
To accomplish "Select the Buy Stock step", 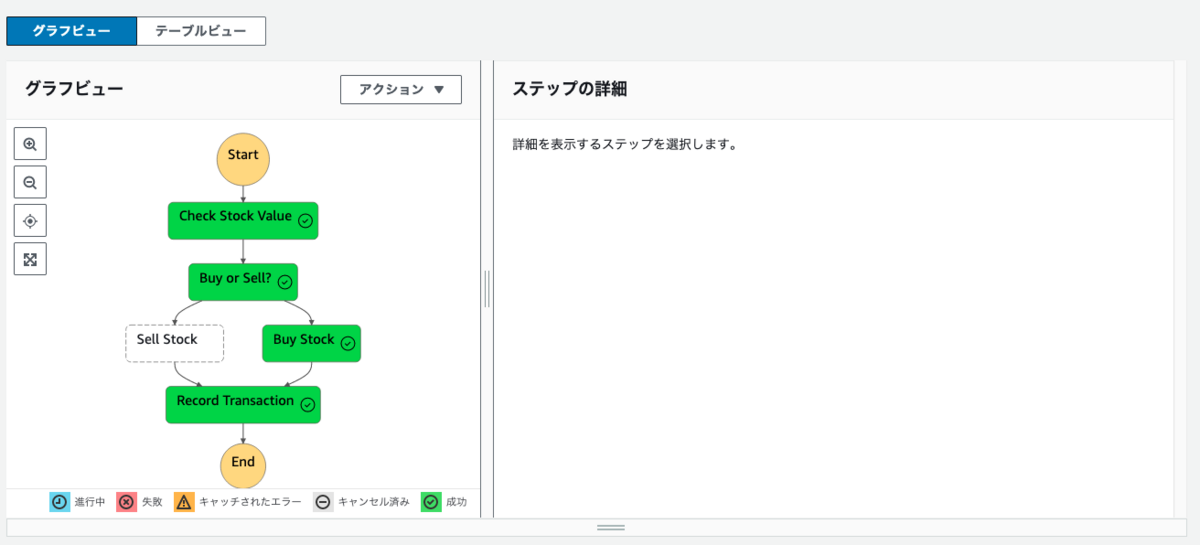I will [x=311, y=343].
